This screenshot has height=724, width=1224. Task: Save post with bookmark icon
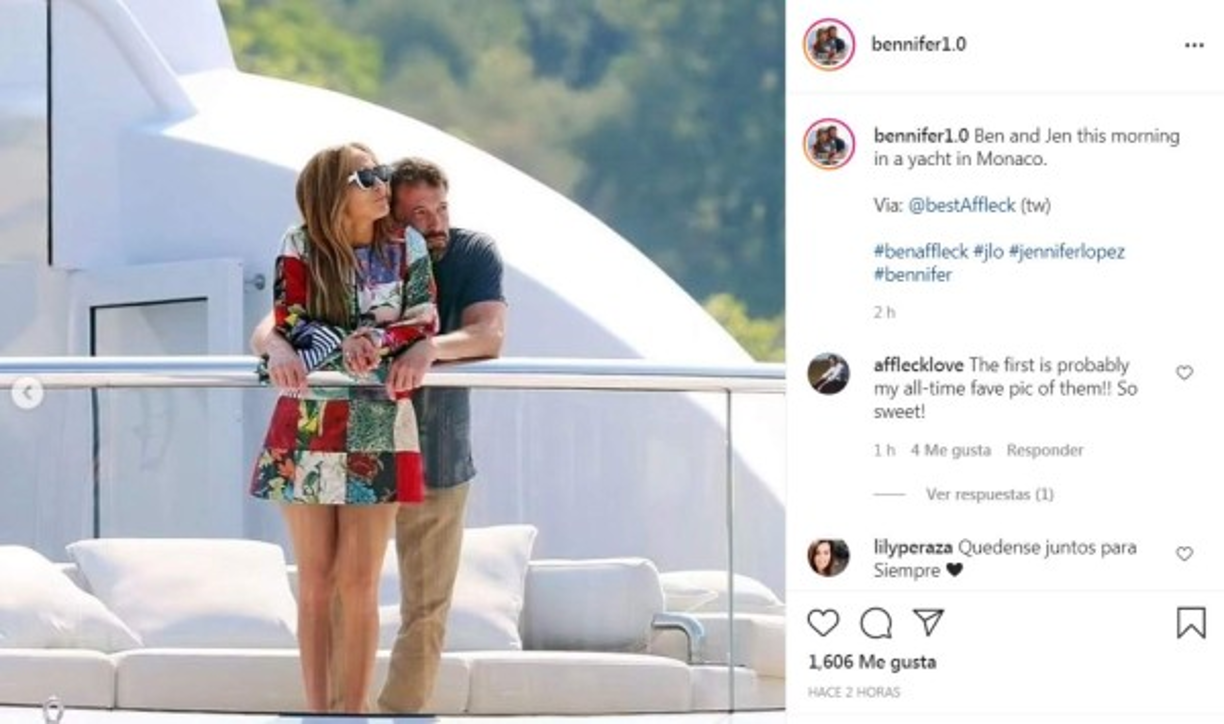(1190, 623)
